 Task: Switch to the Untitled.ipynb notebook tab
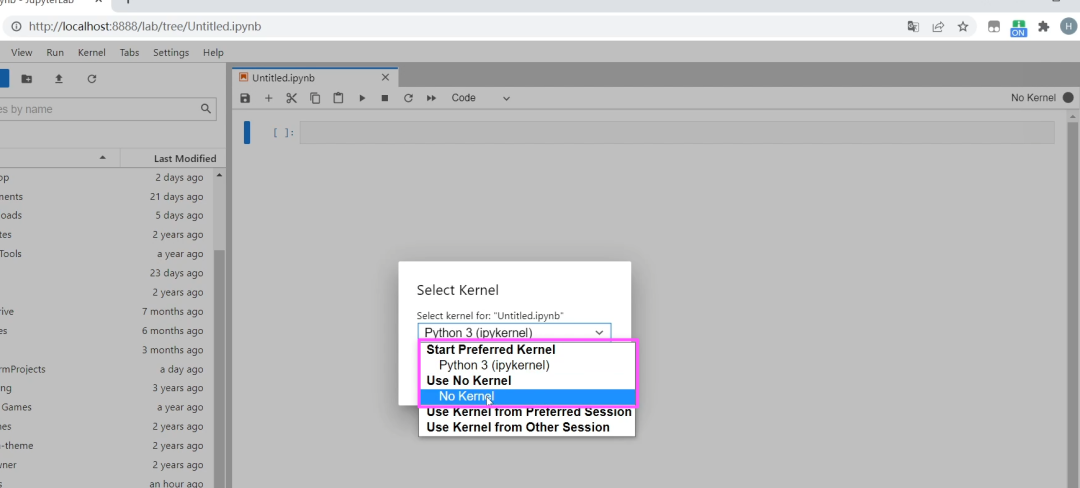click(x=315, y=77)
